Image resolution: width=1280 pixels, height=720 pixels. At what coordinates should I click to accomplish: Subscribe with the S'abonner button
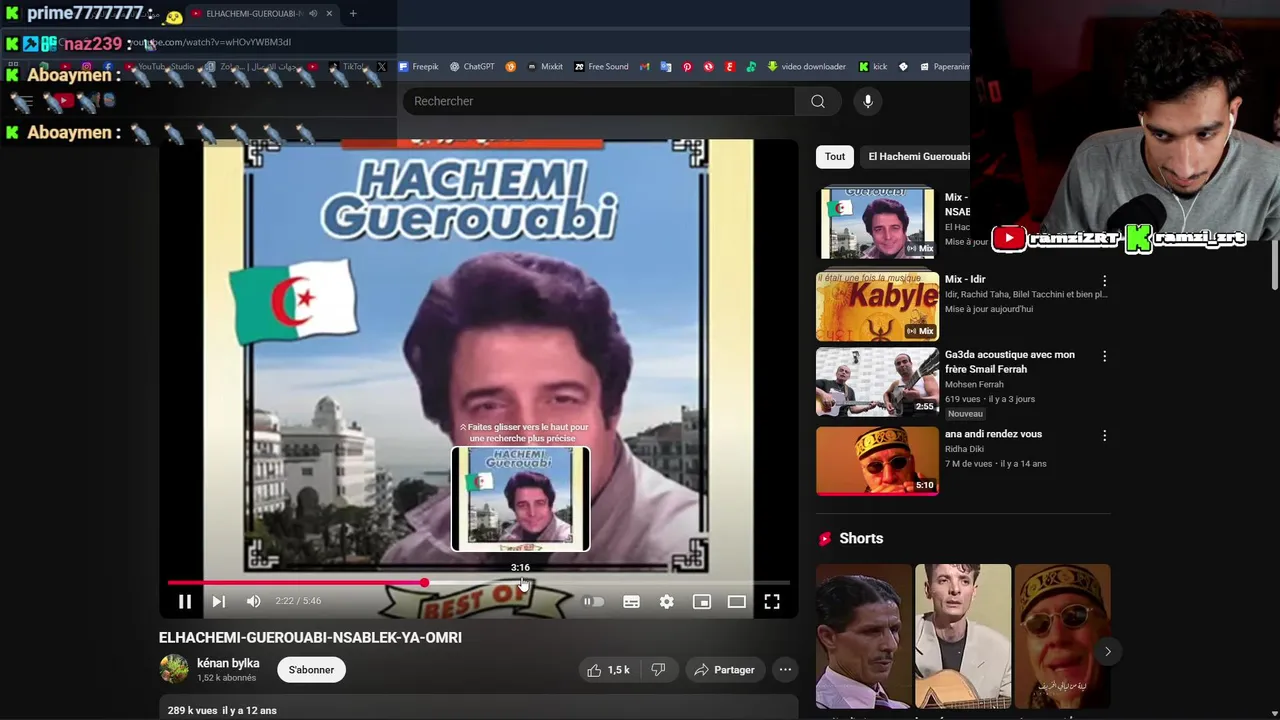[x=311, y=670]
